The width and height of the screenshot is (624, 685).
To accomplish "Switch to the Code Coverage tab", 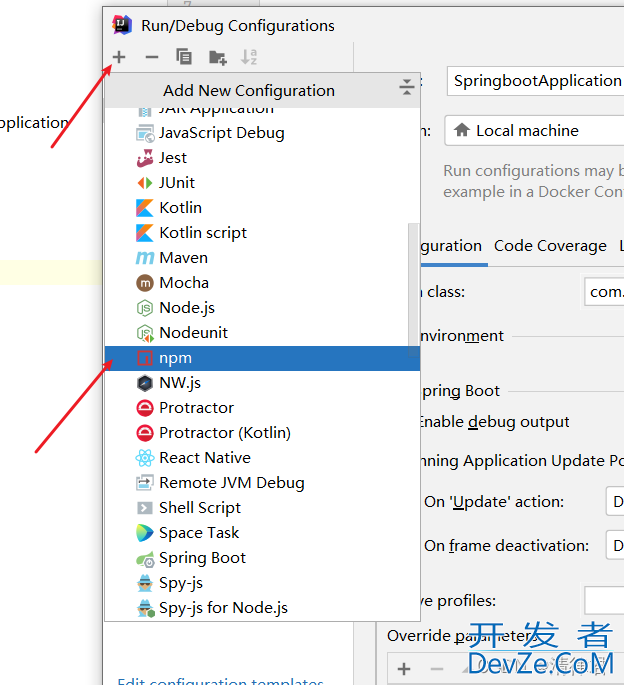I will click(x=550, y=246).
